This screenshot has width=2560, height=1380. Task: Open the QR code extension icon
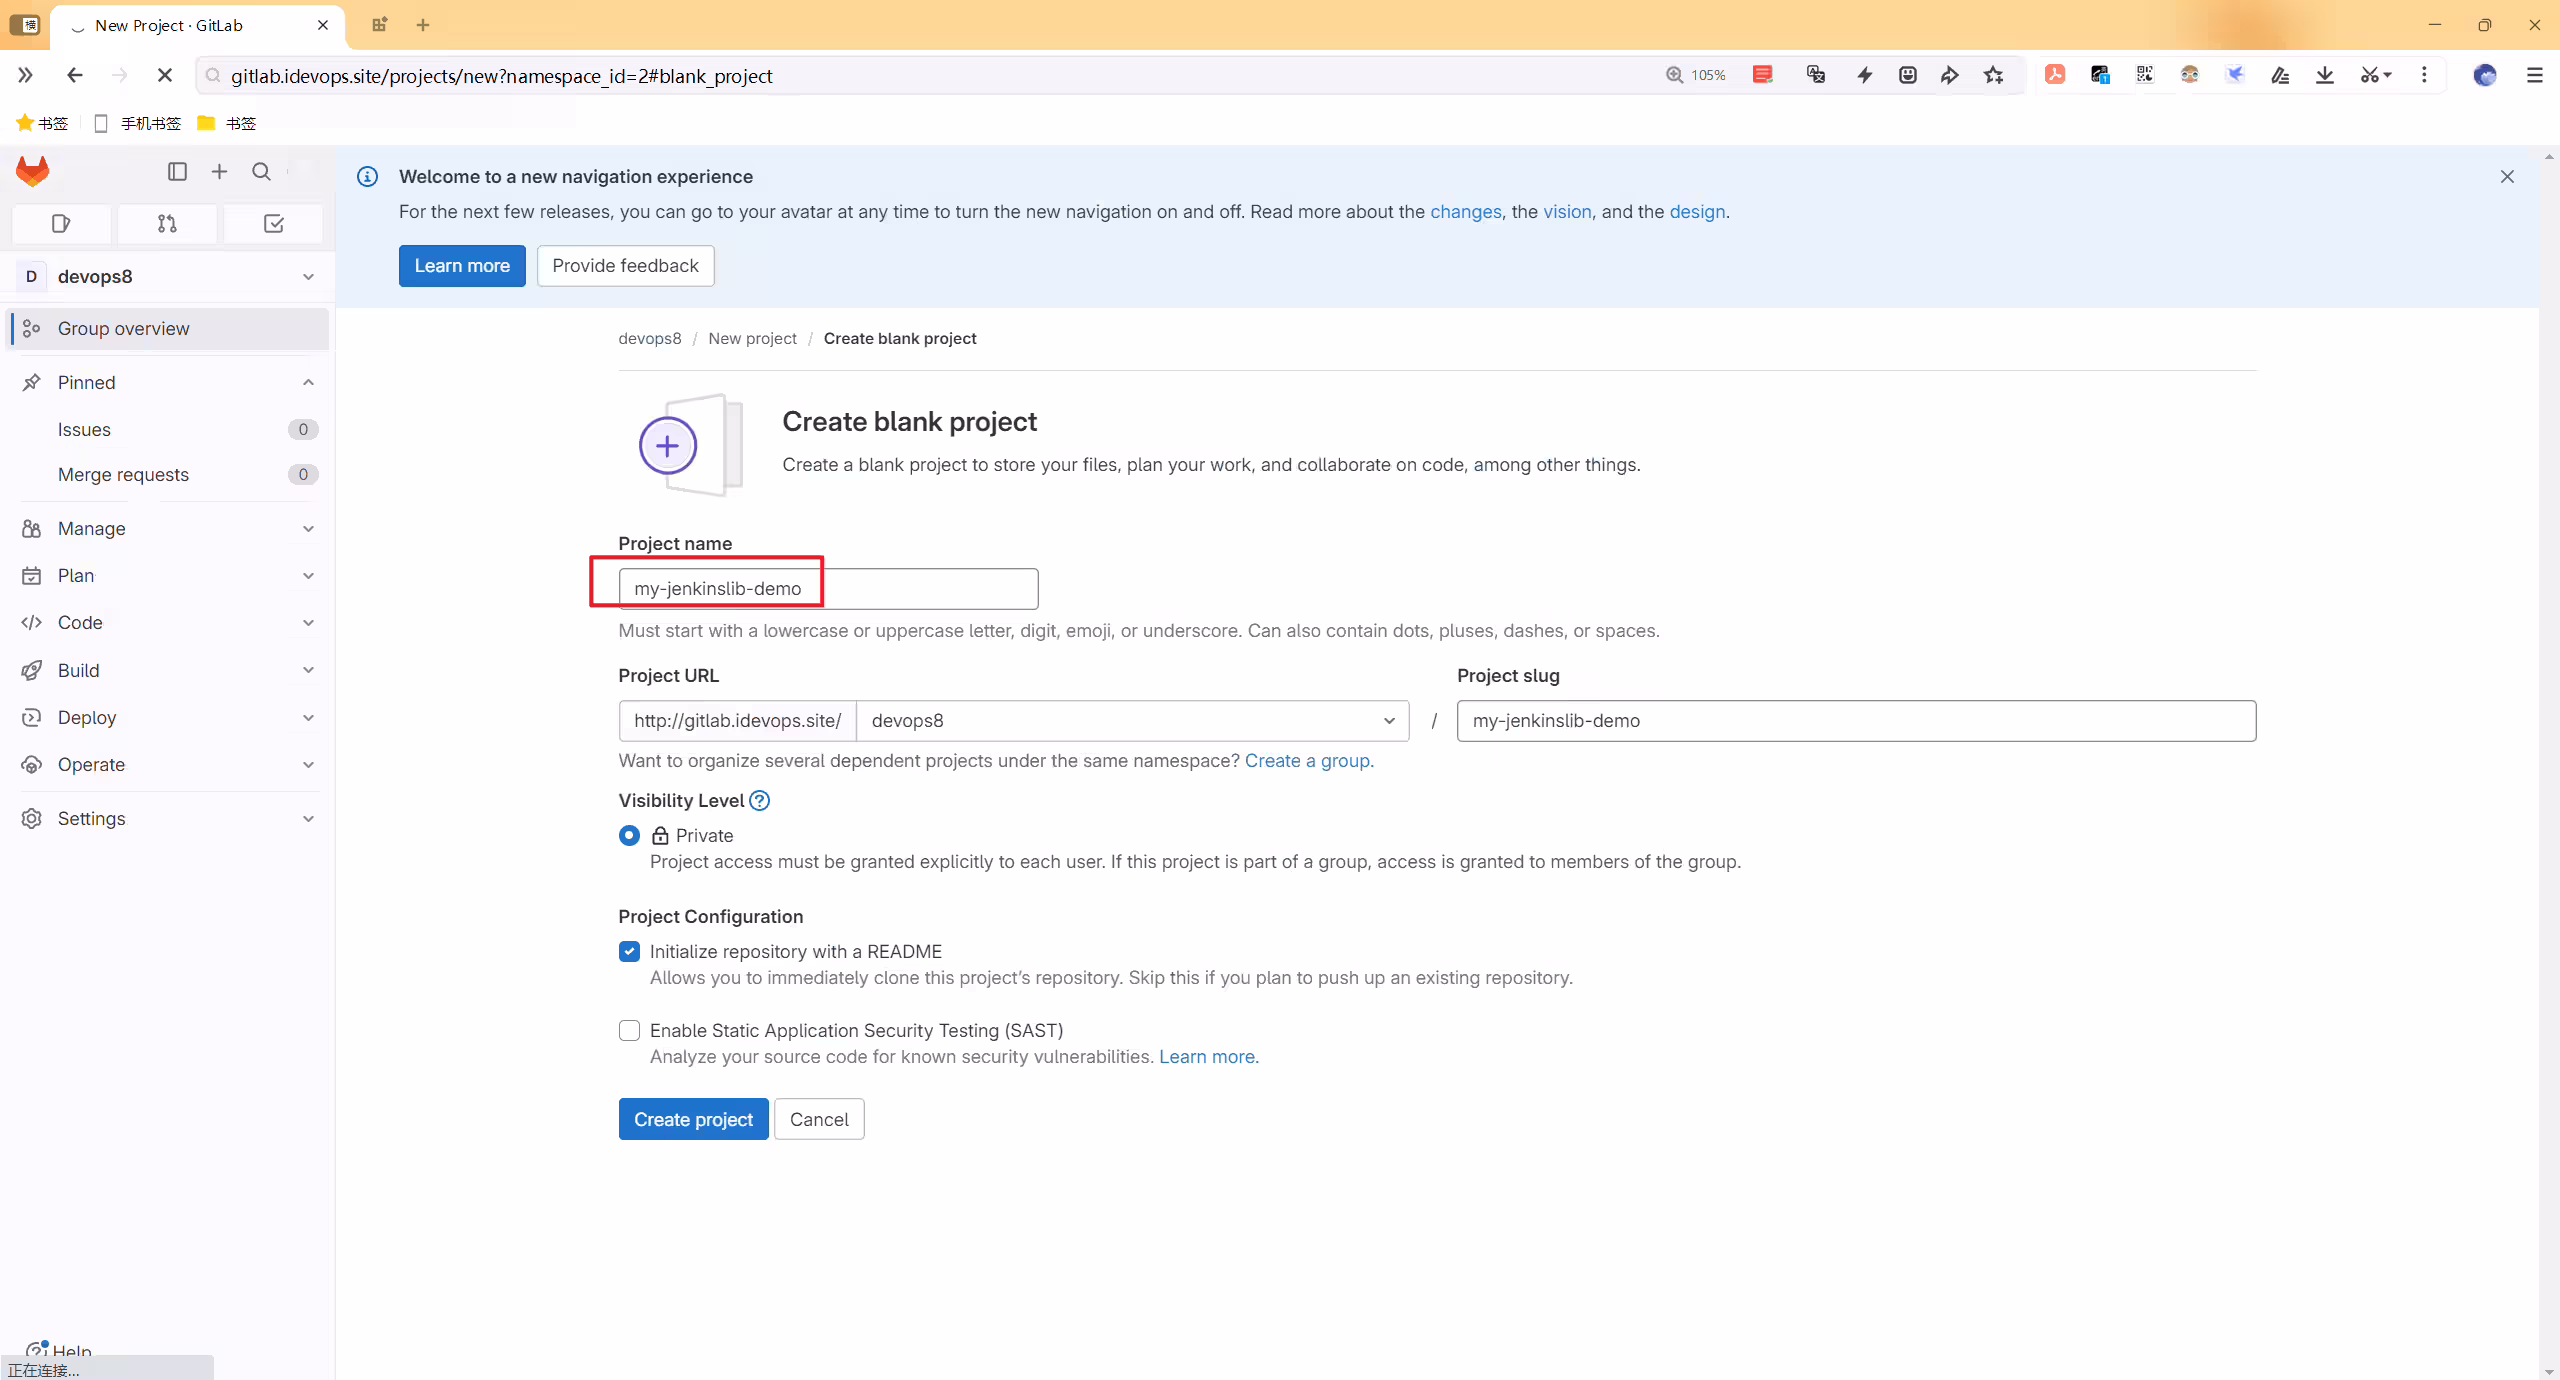coord(2145,75)
